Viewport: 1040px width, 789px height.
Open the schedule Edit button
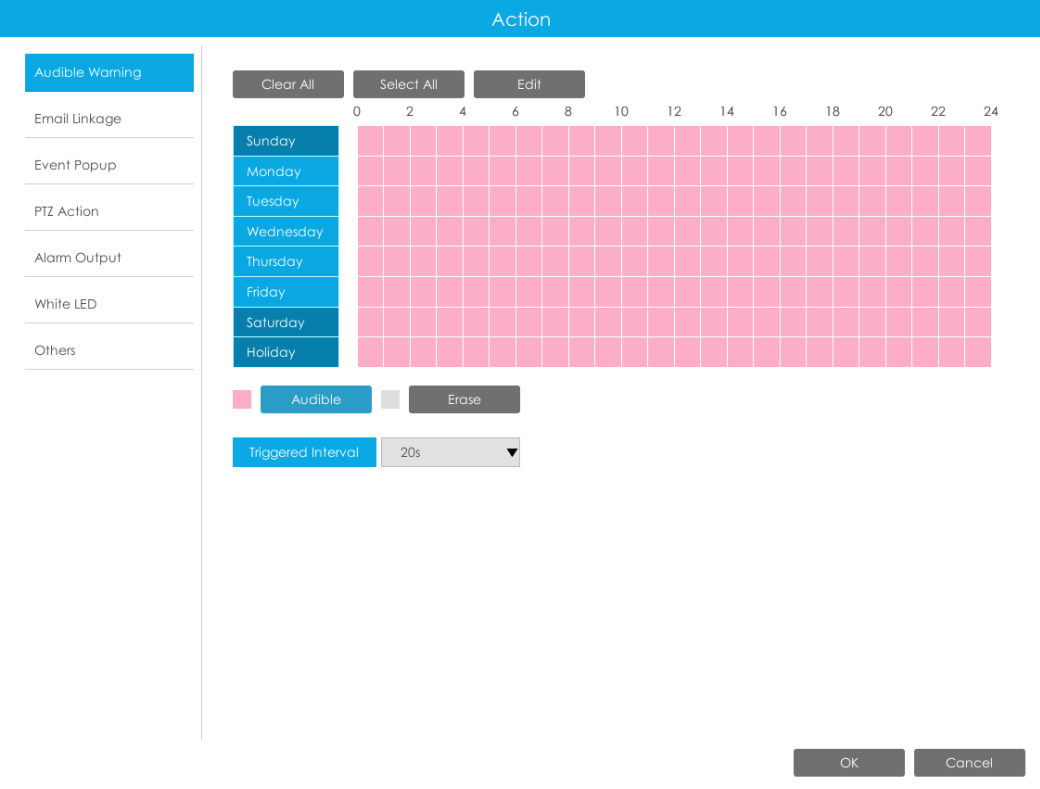(529, 84)
